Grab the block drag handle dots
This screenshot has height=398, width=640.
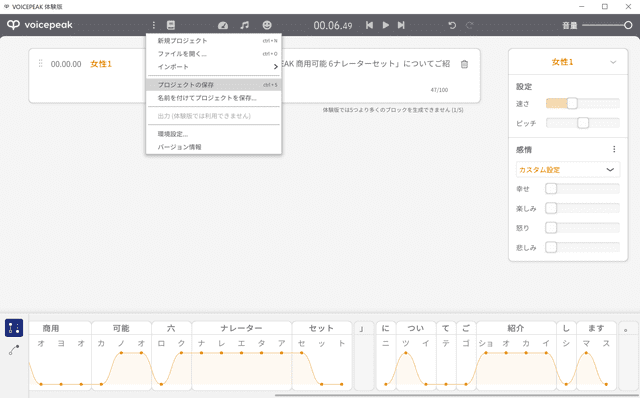tap(40, 63)
